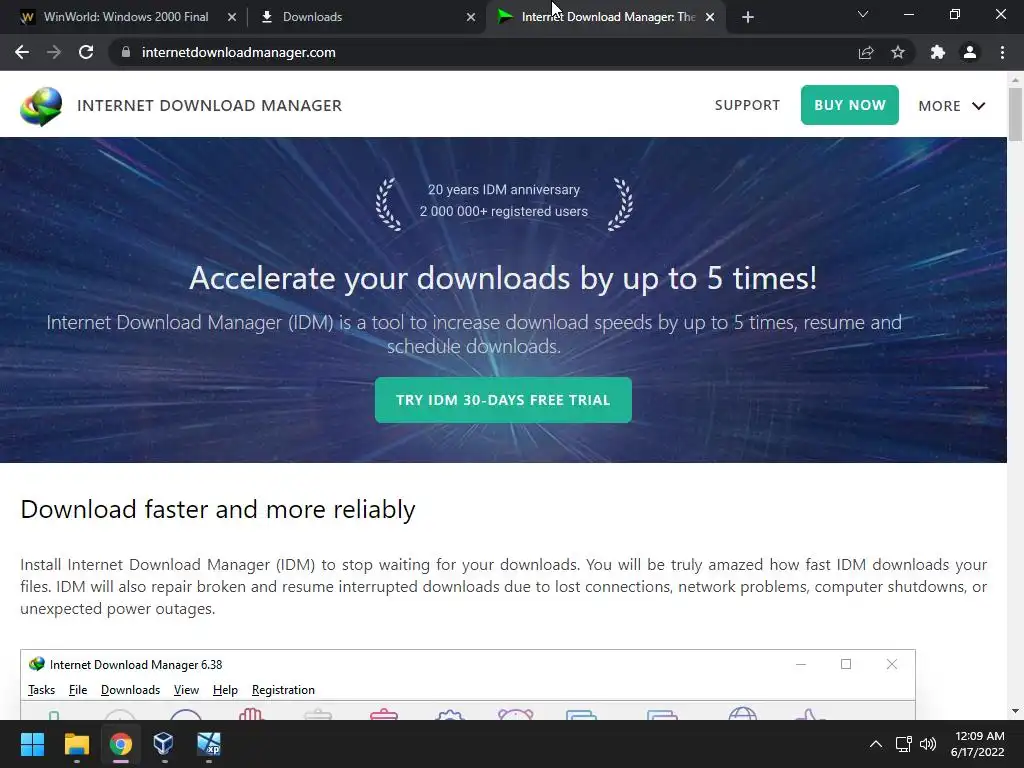The width and height of the screenshot is (1024, 768).
Task: Close the Internet Download Manager tab
Action: click(710, 17)
